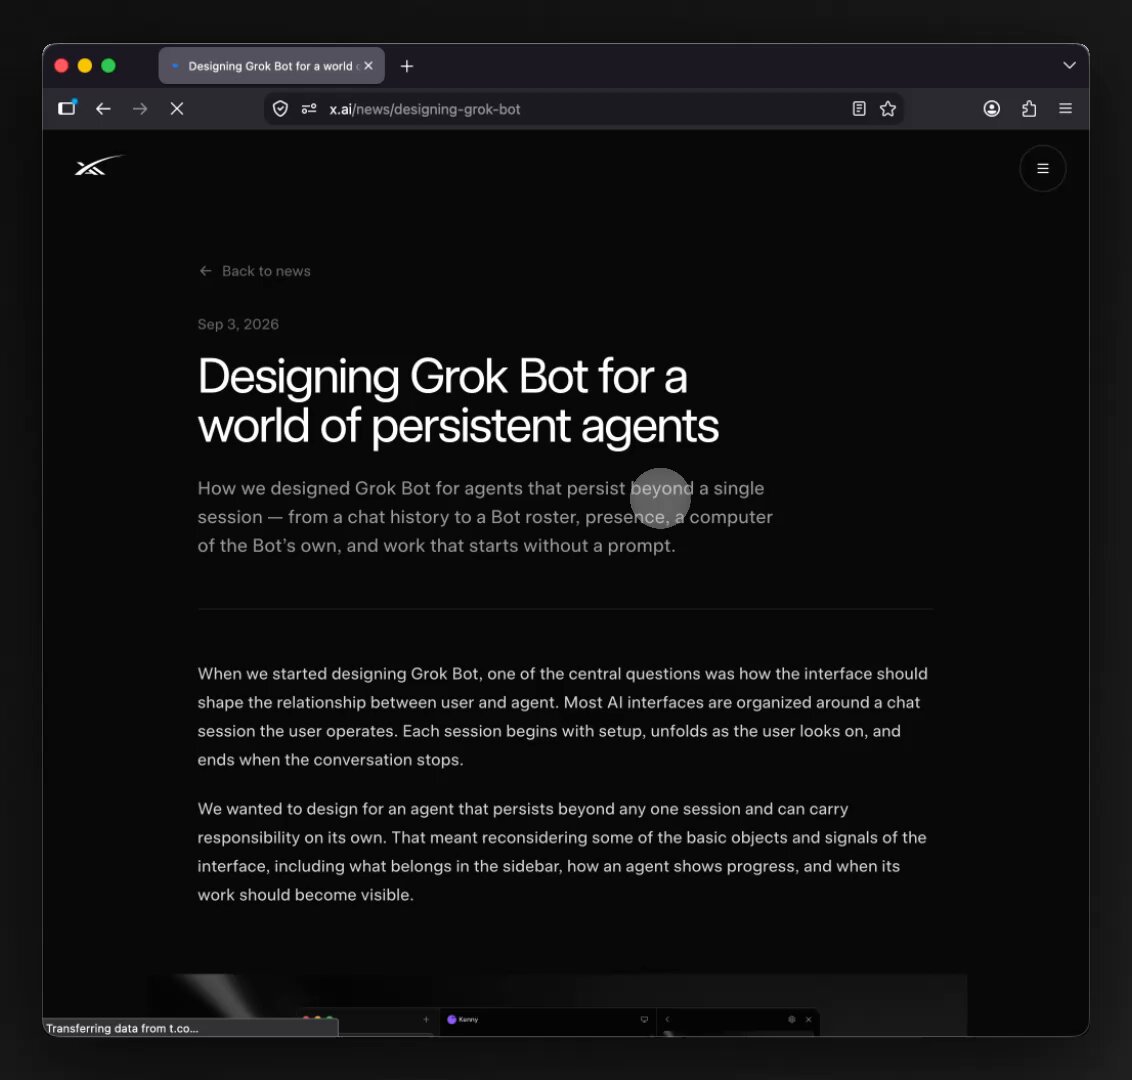The width and height of the screenshot is (1132, 1080).
Task: Stop loading the page
Action: click(177, 108)
